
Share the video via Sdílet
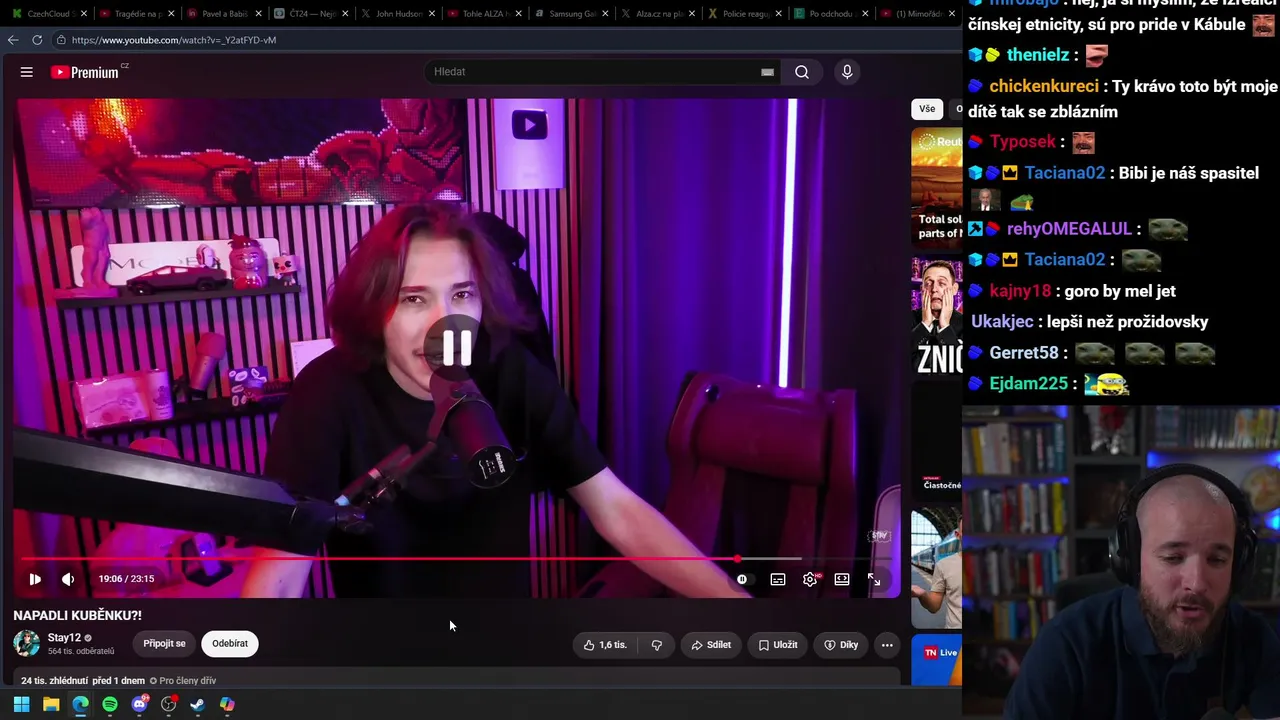point(711,645)
